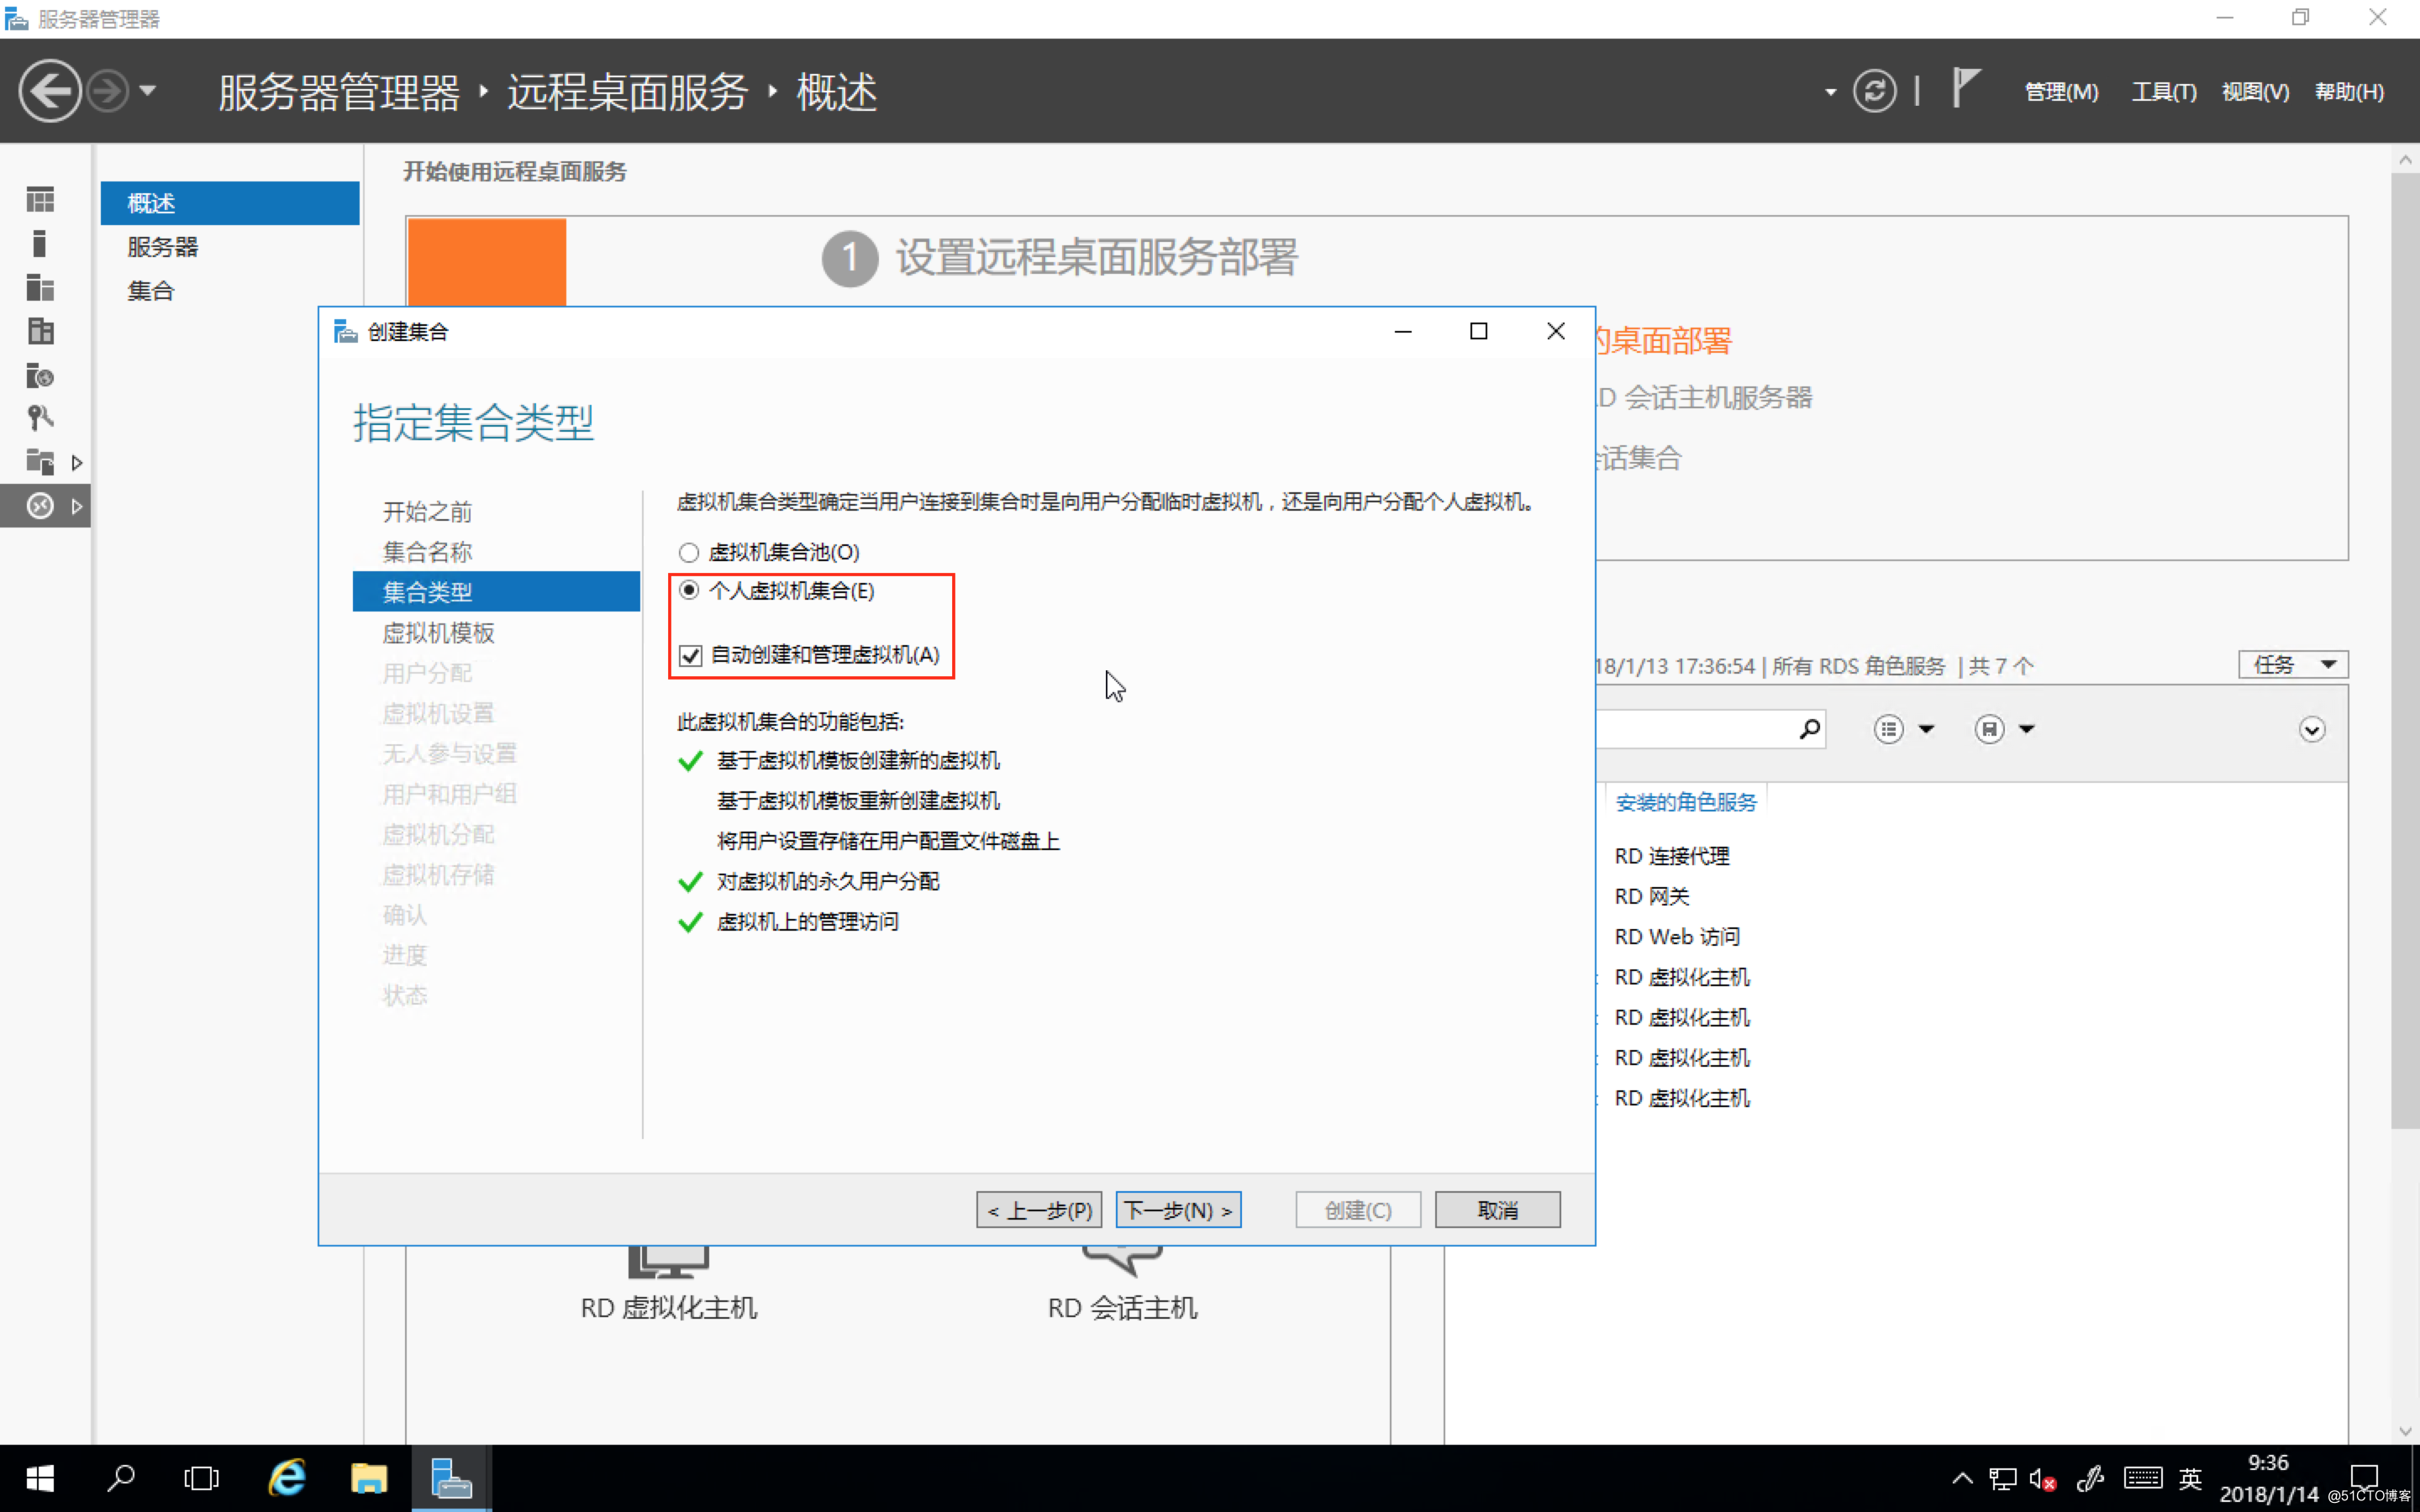Click the list criteria icon in filter bar
2420x1512 pixels.
(x=1888, y=729)
